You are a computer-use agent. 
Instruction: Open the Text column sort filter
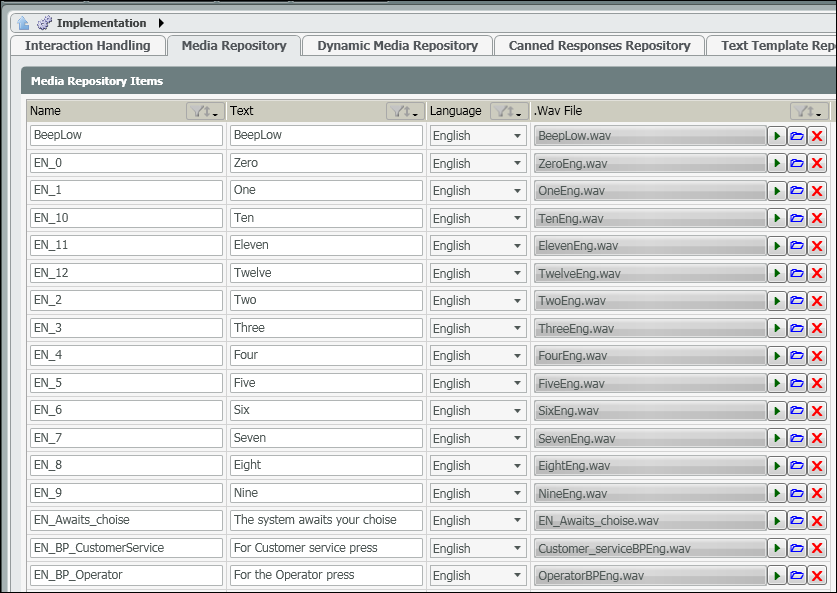click(x=405, y=111)
